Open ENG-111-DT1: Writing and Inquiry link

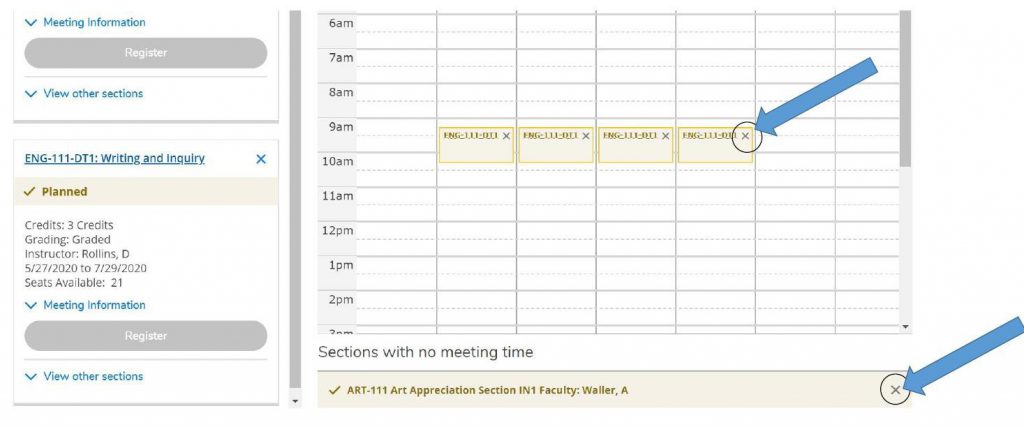(115, 158)
